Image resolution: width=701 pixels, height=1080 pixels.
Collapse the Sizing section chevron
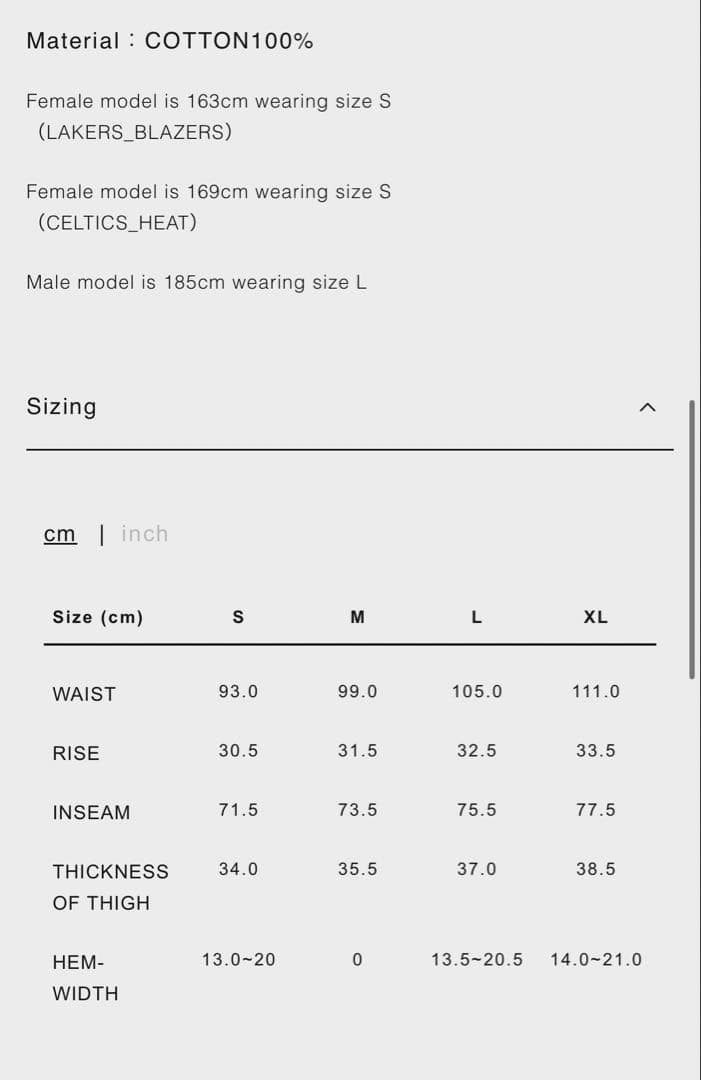[647, 407]
